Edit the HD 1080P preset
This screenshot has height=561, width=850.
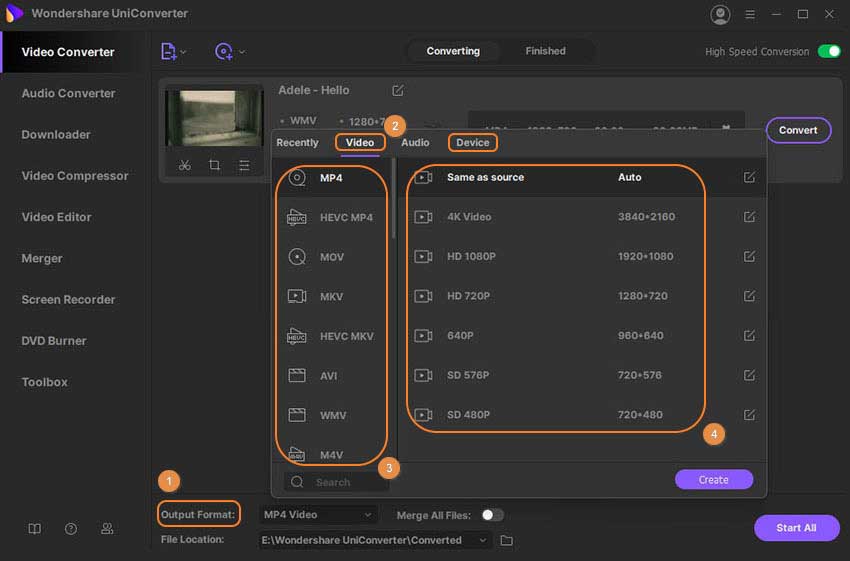[749, 256]
